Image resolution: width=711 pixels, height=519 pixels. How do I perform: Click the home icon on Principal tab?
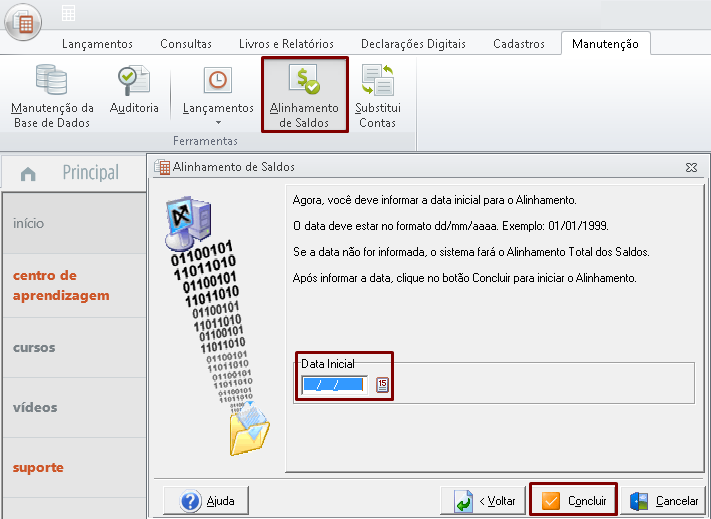(28, 174)
